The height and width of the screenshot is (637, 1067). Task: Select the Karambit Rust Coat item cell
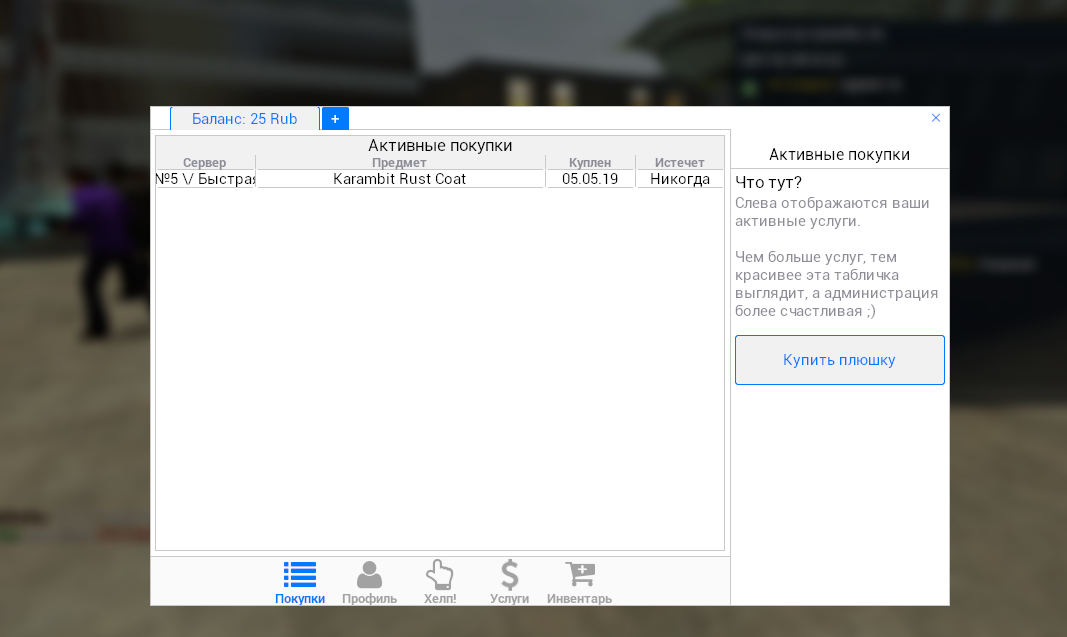[400, 179]
